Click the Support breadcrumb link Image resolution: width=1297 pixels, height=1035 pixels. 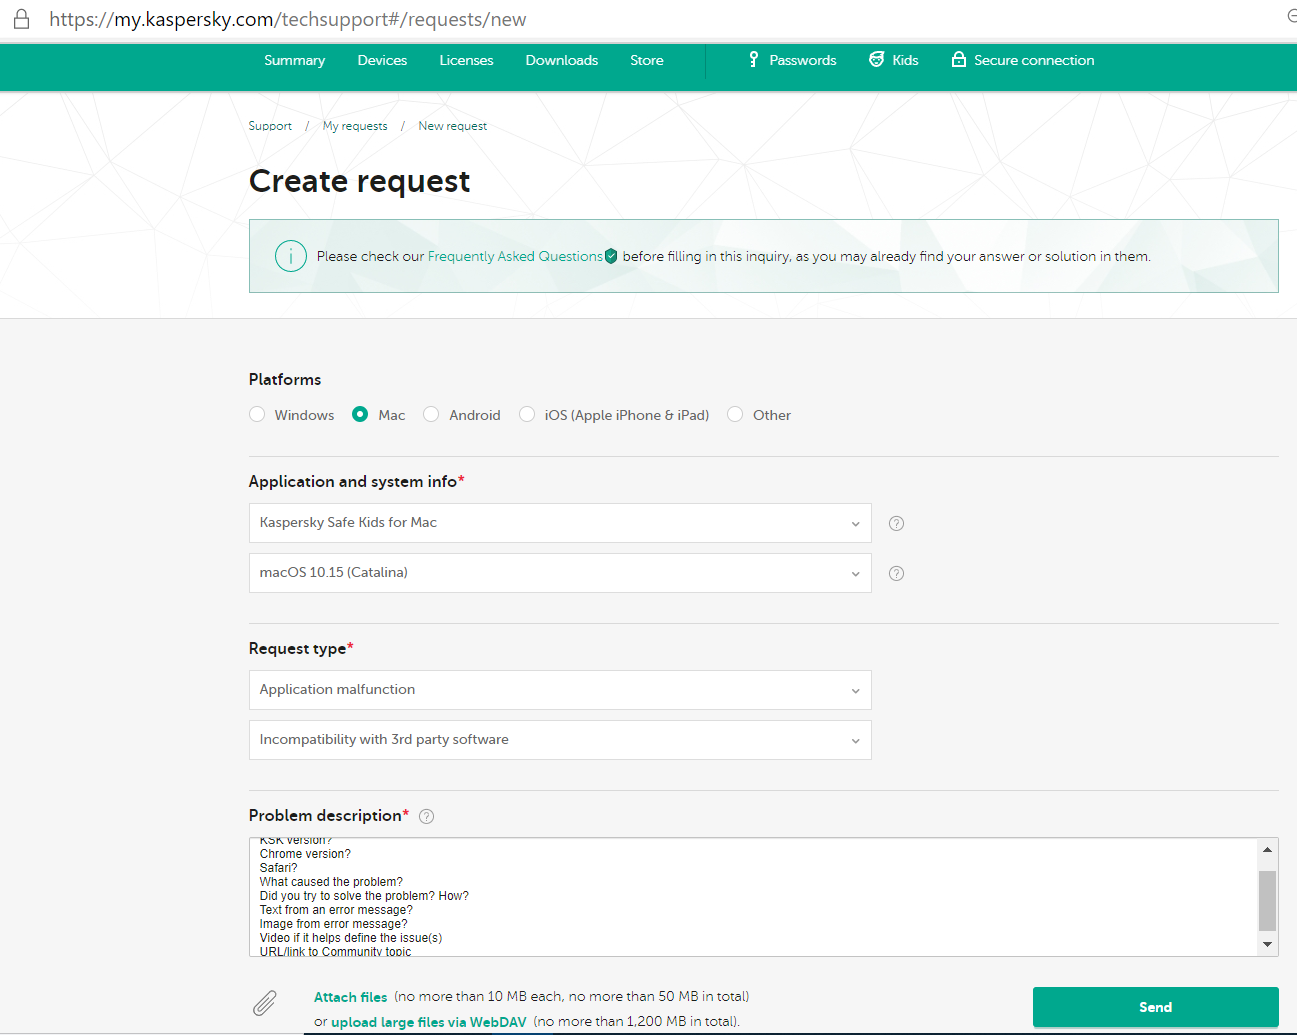[270, 126]
